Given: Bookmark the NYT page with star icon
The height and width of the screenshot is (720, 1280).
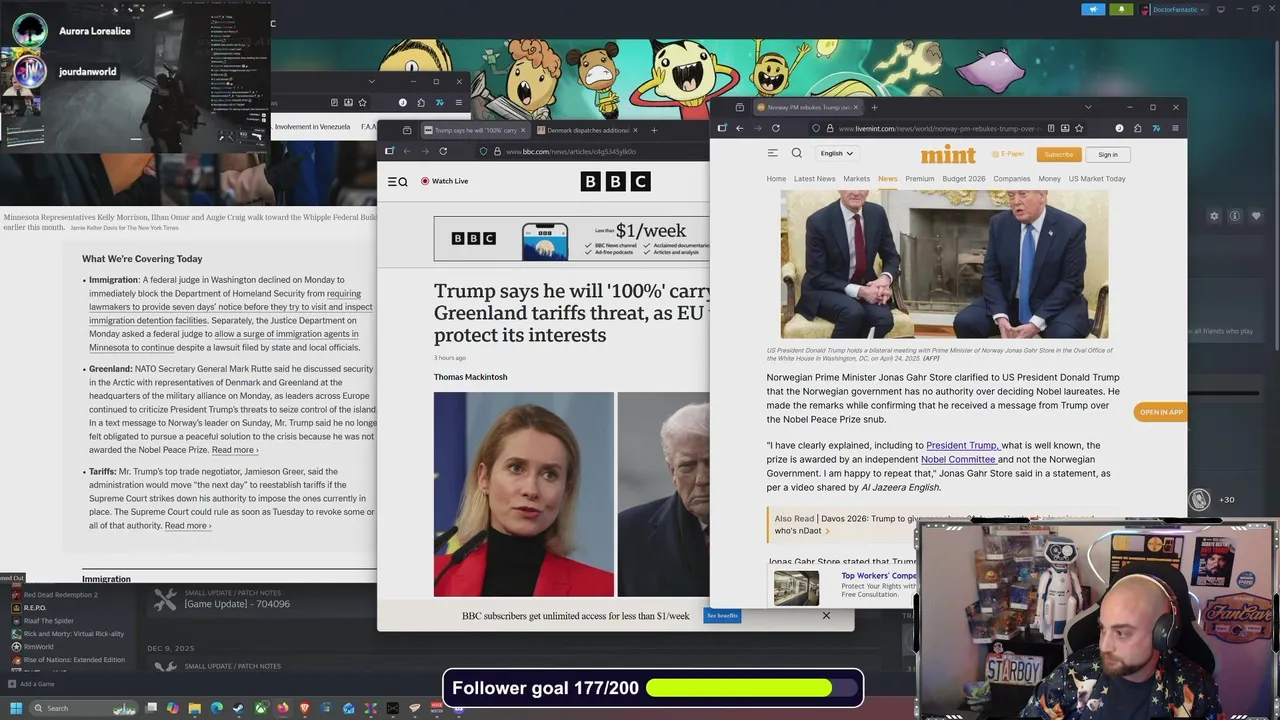Looking at the screenshot, I should [362, 102].
